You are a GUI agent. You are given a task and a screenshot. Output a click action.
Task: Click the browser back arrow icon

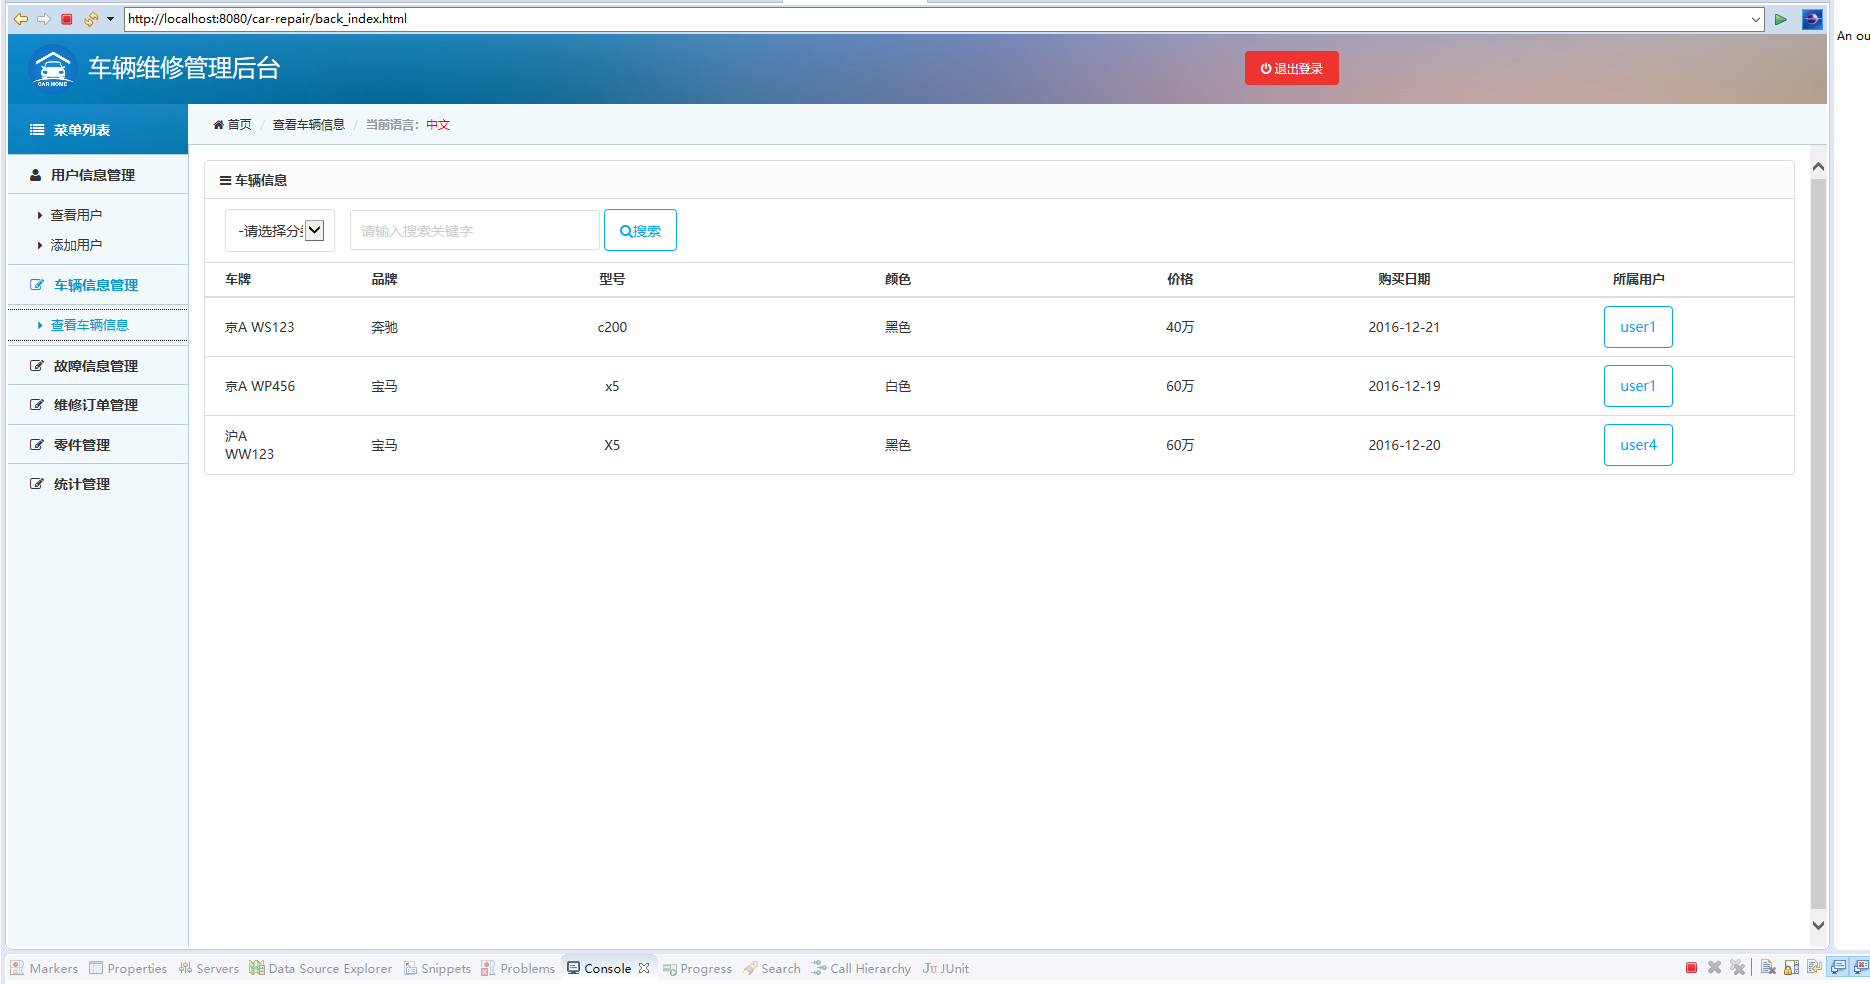[x=20, y=19]
